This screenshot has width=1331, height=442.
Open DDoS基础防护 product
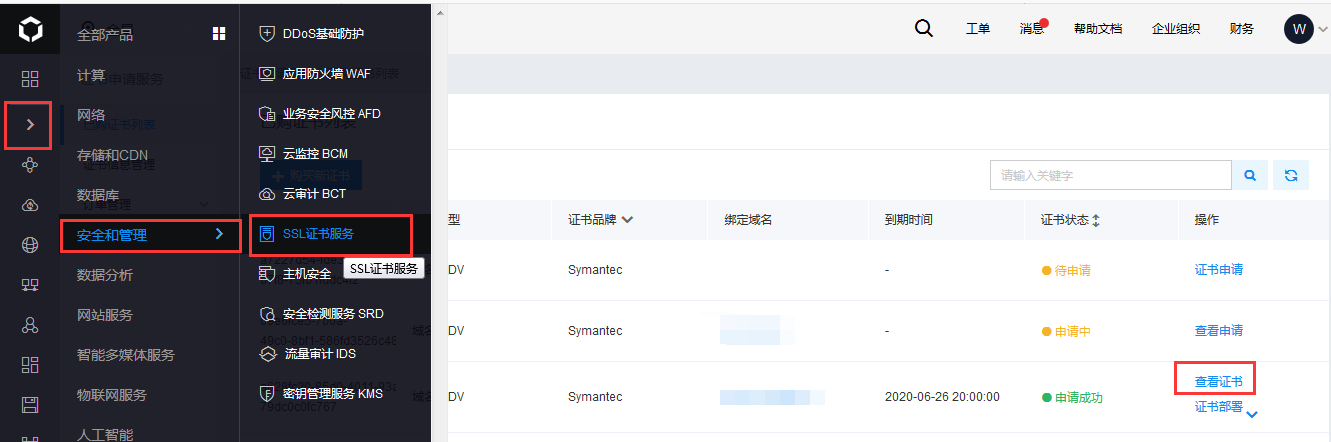(x=323, y=33)
